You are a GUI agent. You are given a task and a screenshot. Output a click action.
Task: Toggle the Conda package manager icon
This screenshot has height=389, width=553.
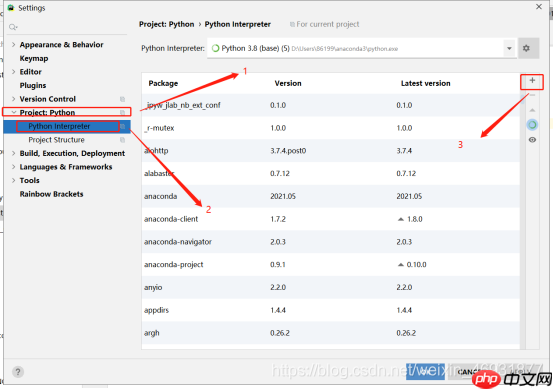tap(532, 124)
